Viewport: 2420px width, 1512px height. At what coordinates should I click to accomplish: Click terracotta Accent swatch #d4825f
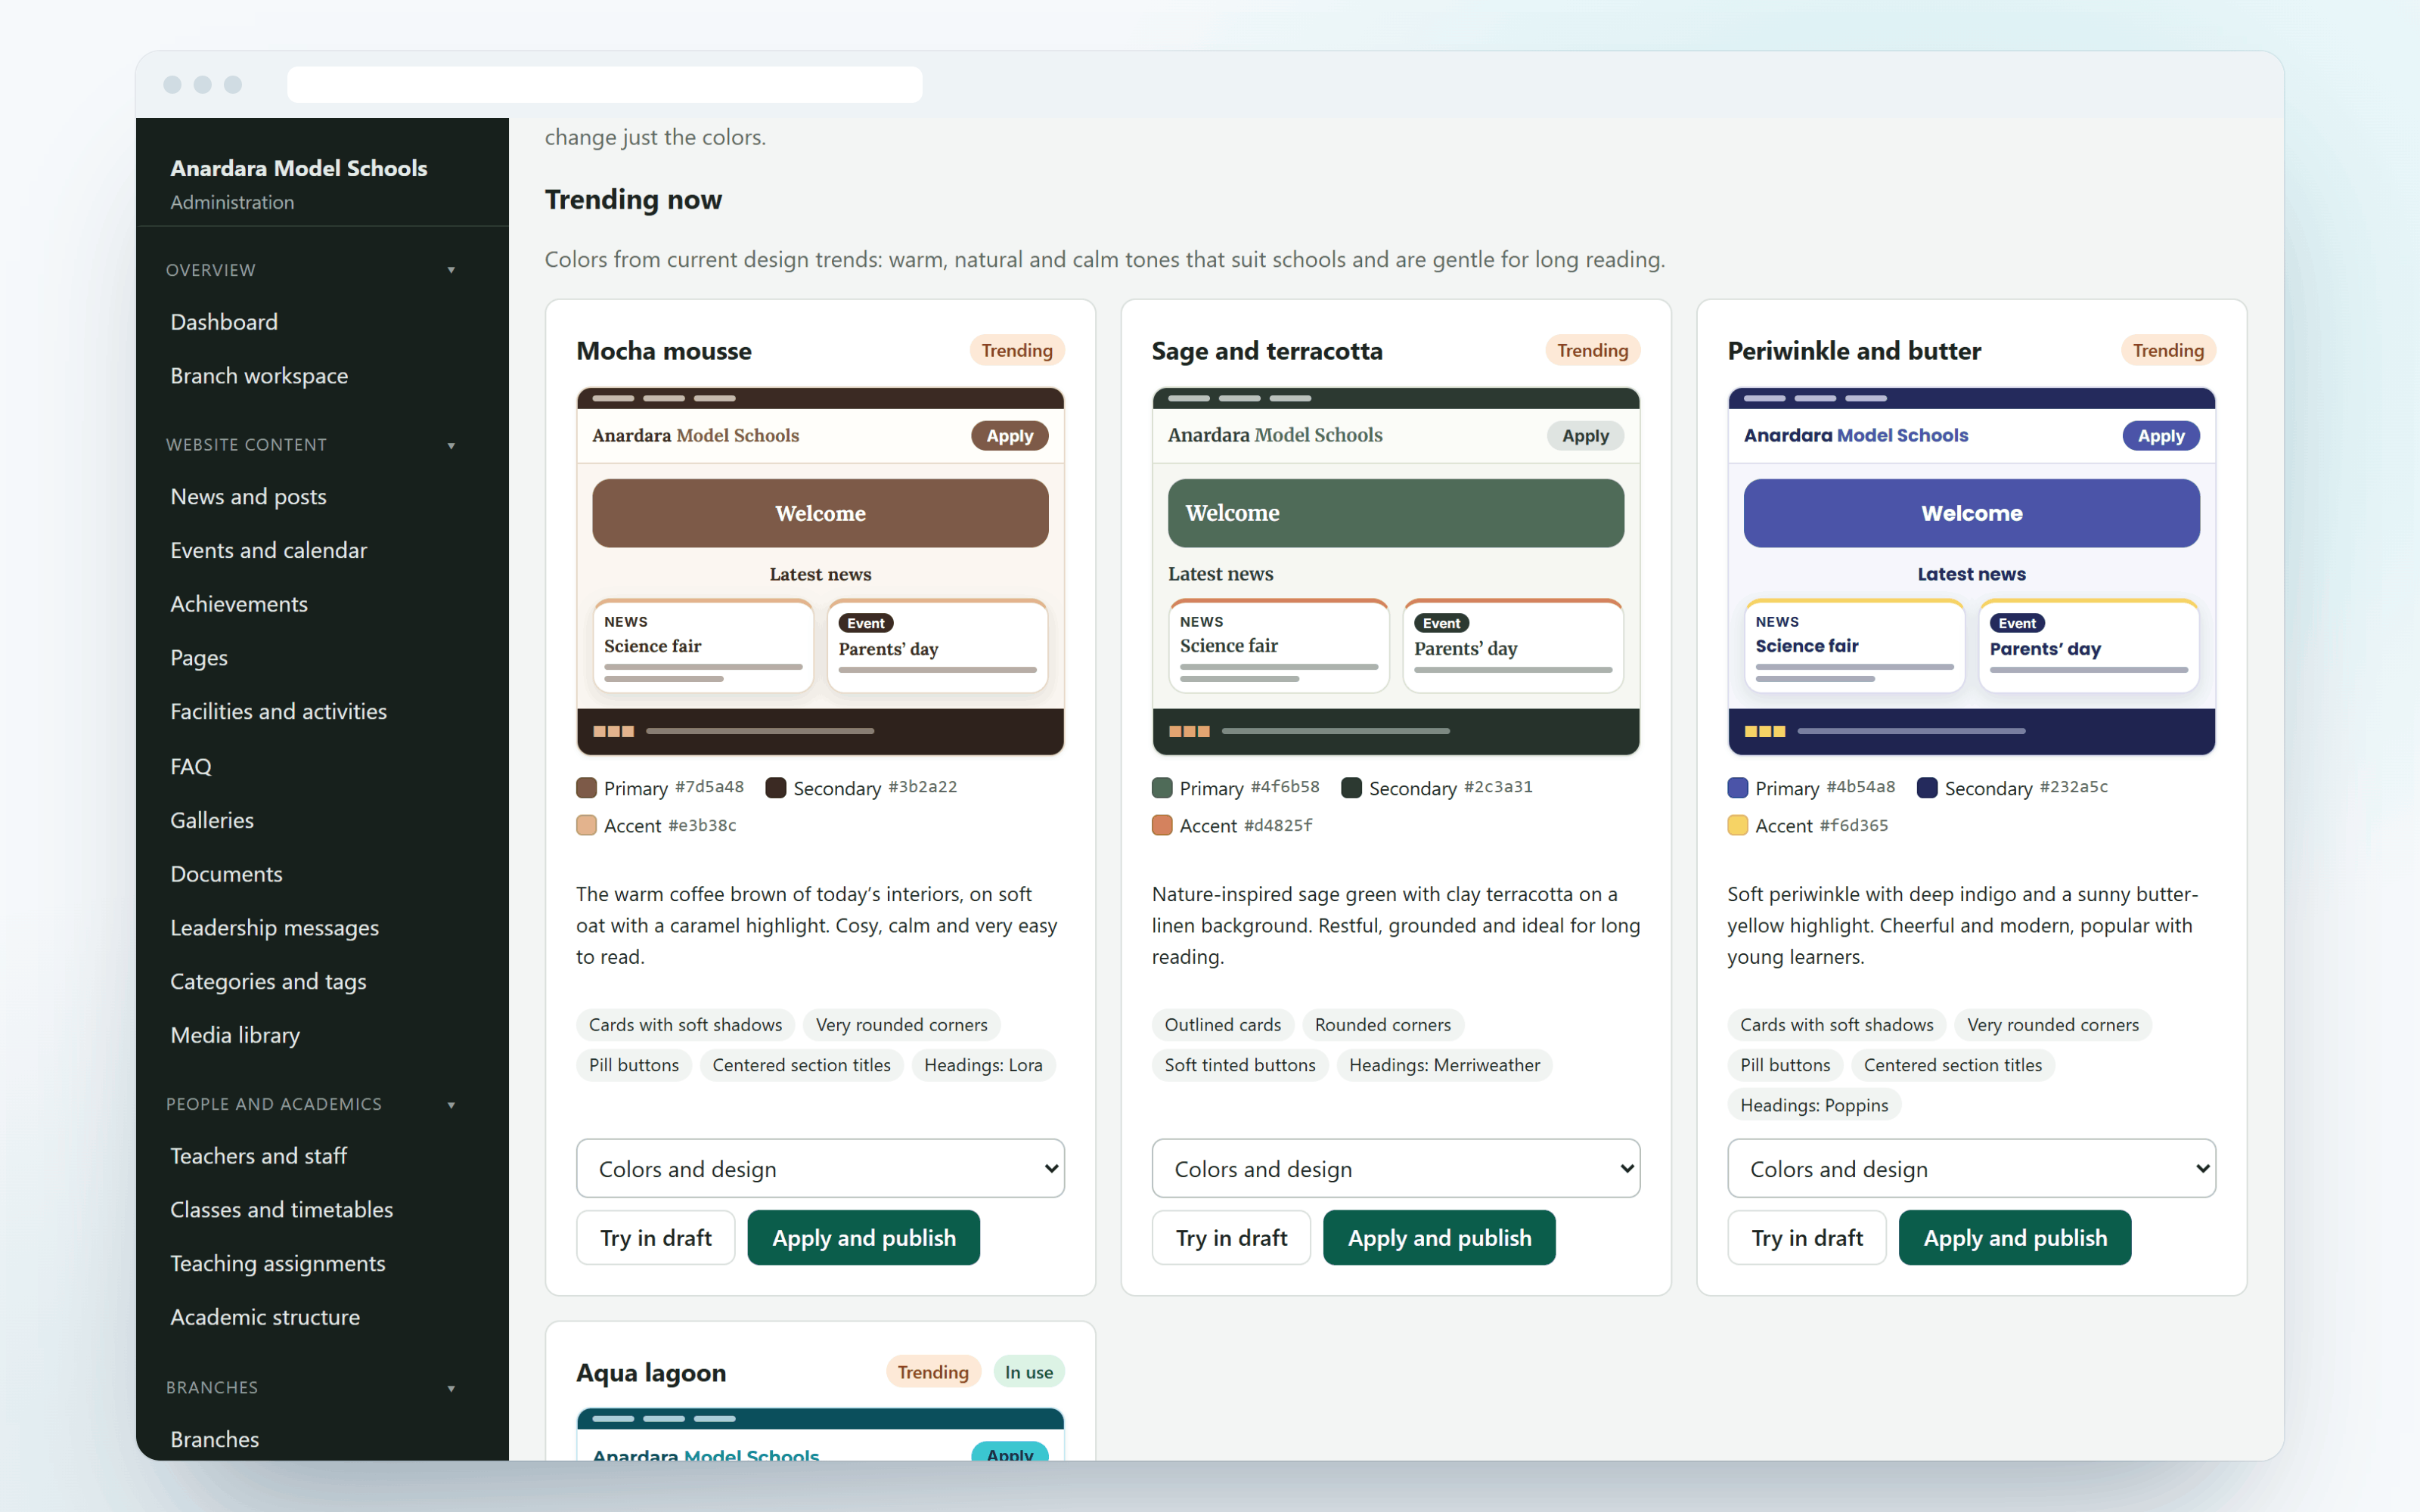click(1162, 826)
